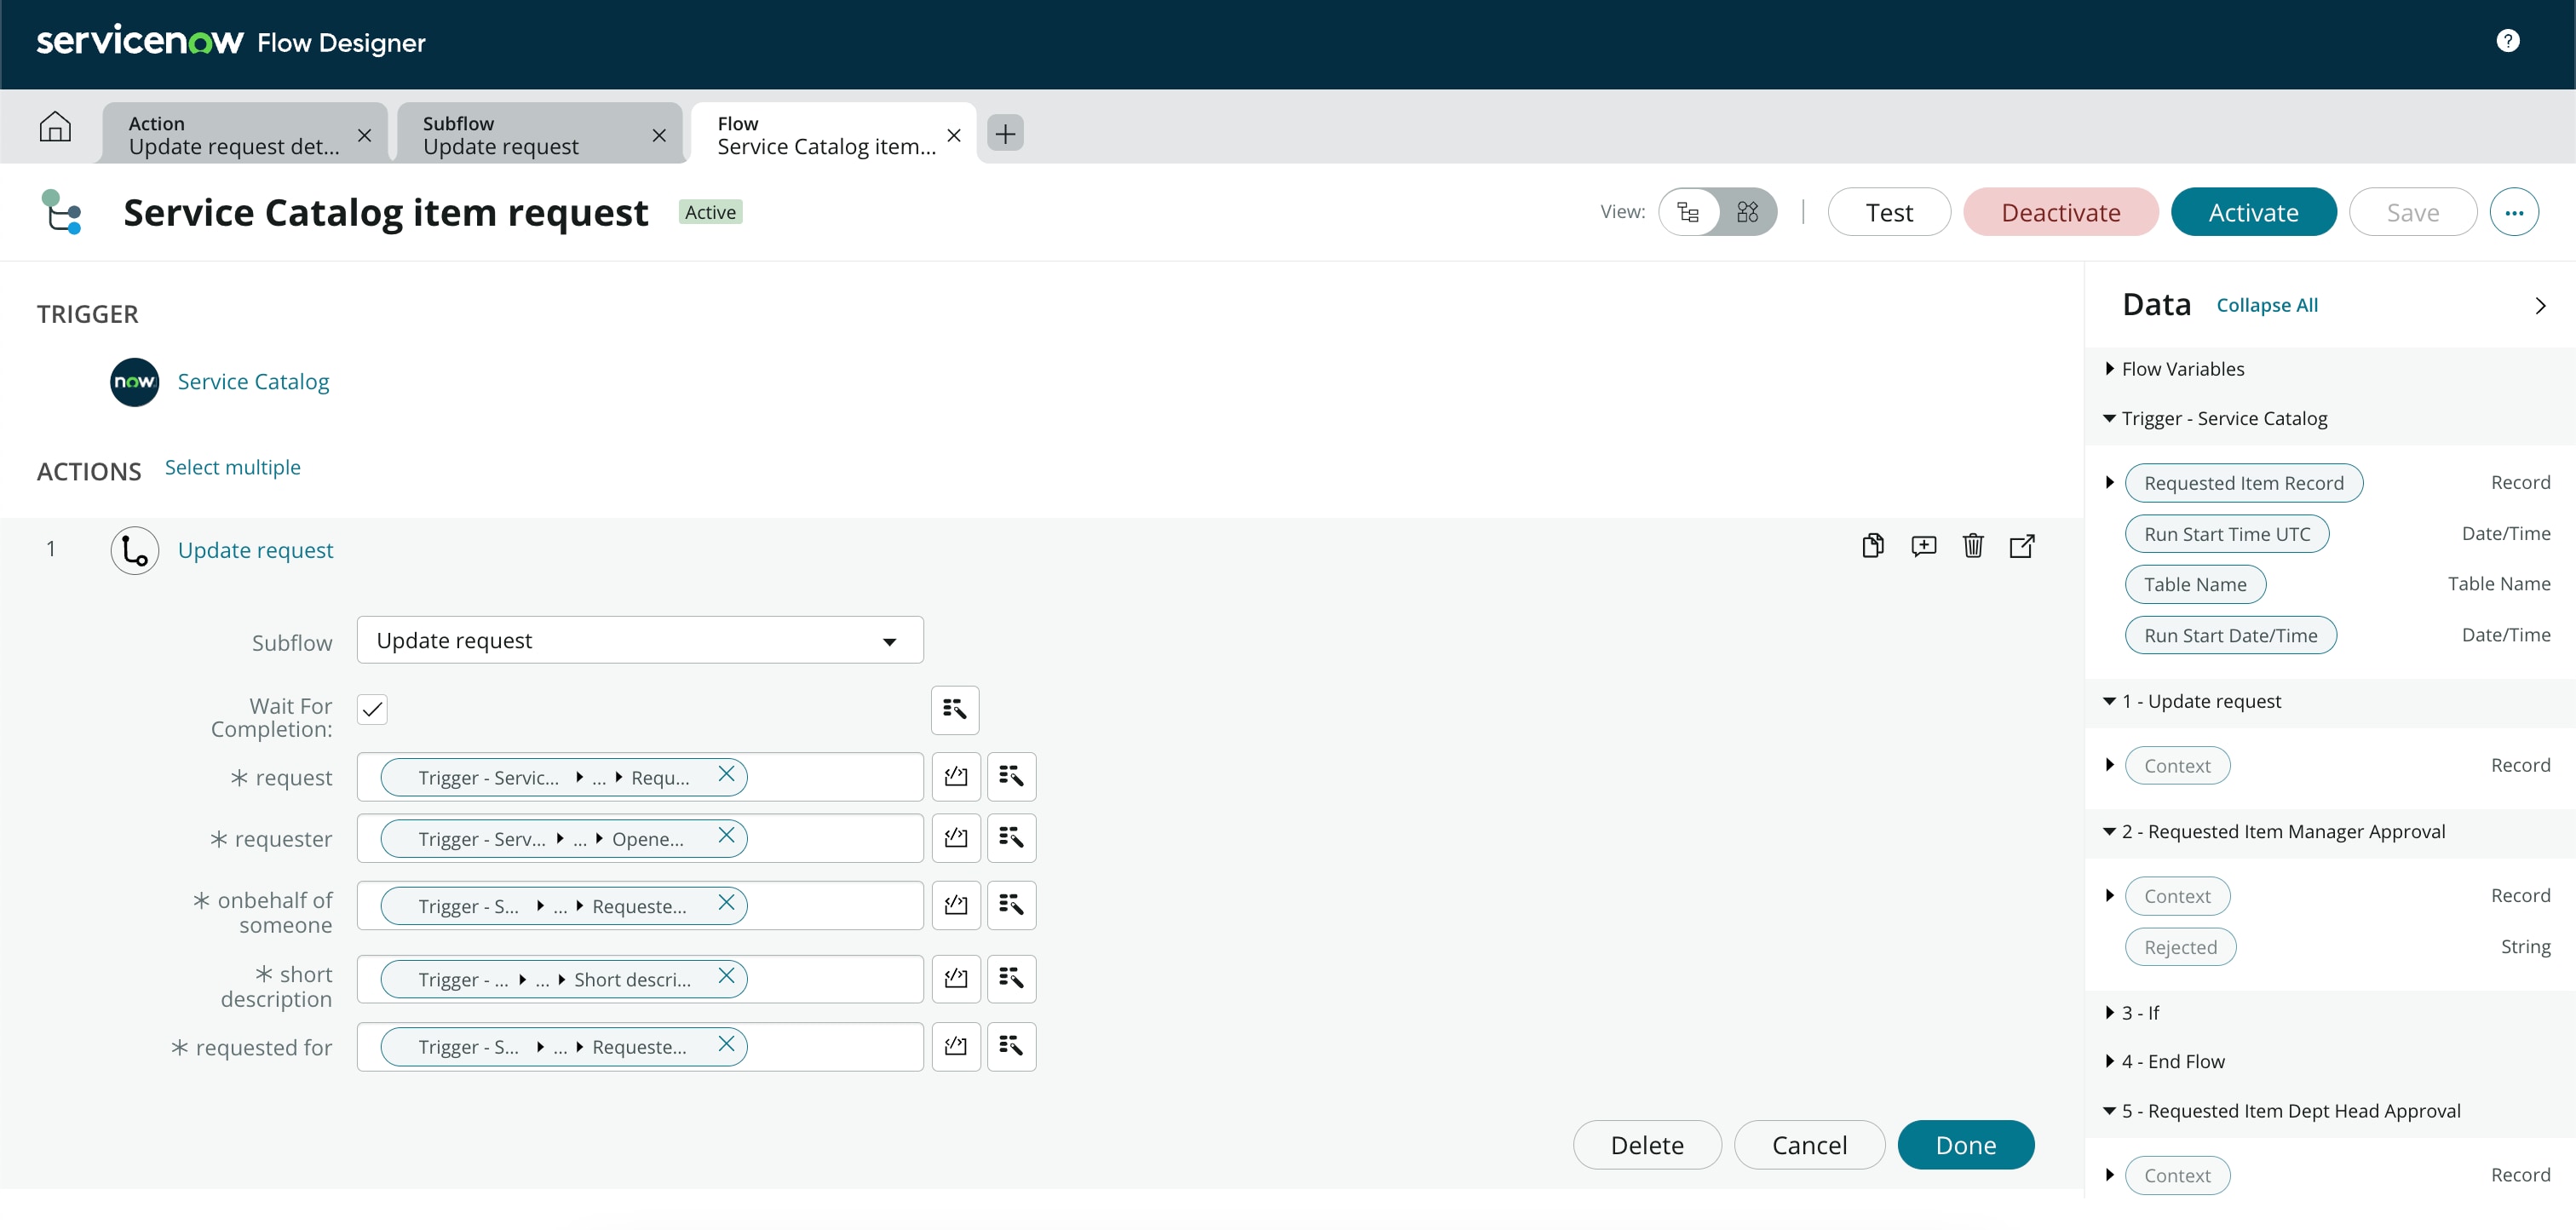Remove the data pill in short description field

tap(726, 977)
